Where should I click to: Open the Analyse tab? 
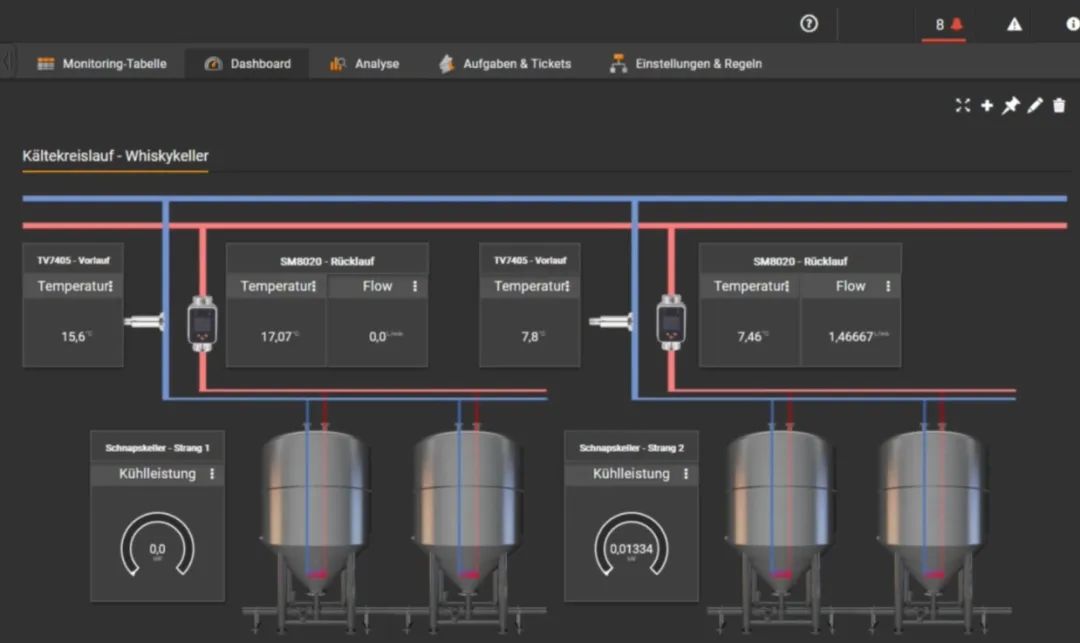(365, 63)
